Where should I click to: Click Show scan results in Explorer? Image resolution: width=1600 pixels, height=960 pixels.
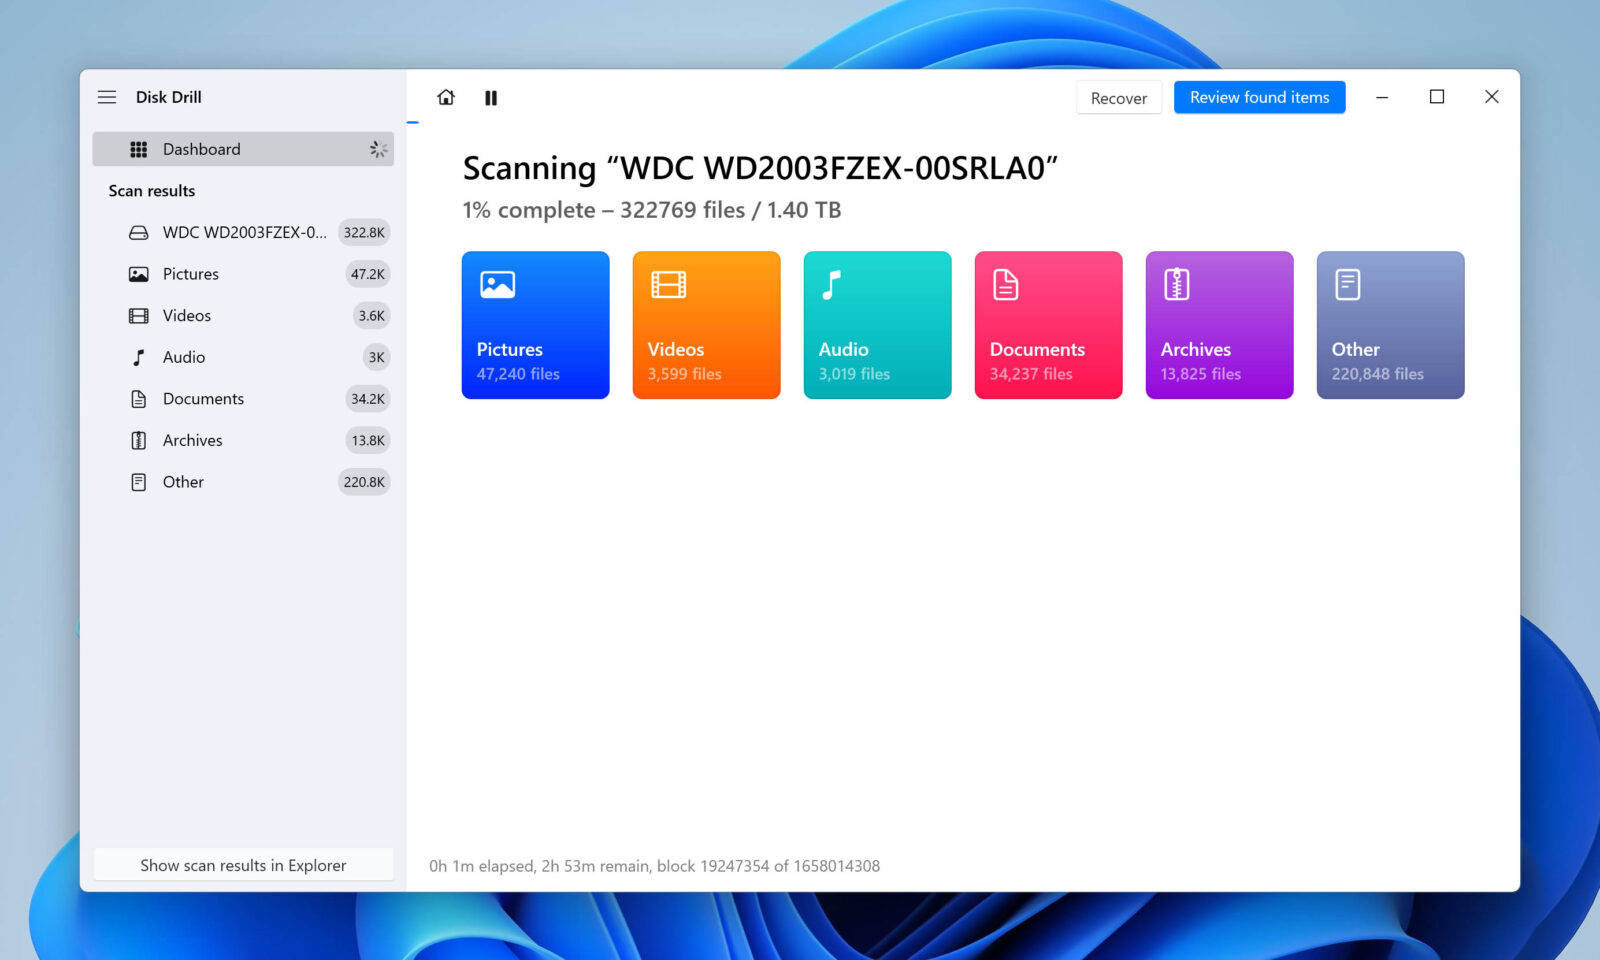click(x=243, y=864)
